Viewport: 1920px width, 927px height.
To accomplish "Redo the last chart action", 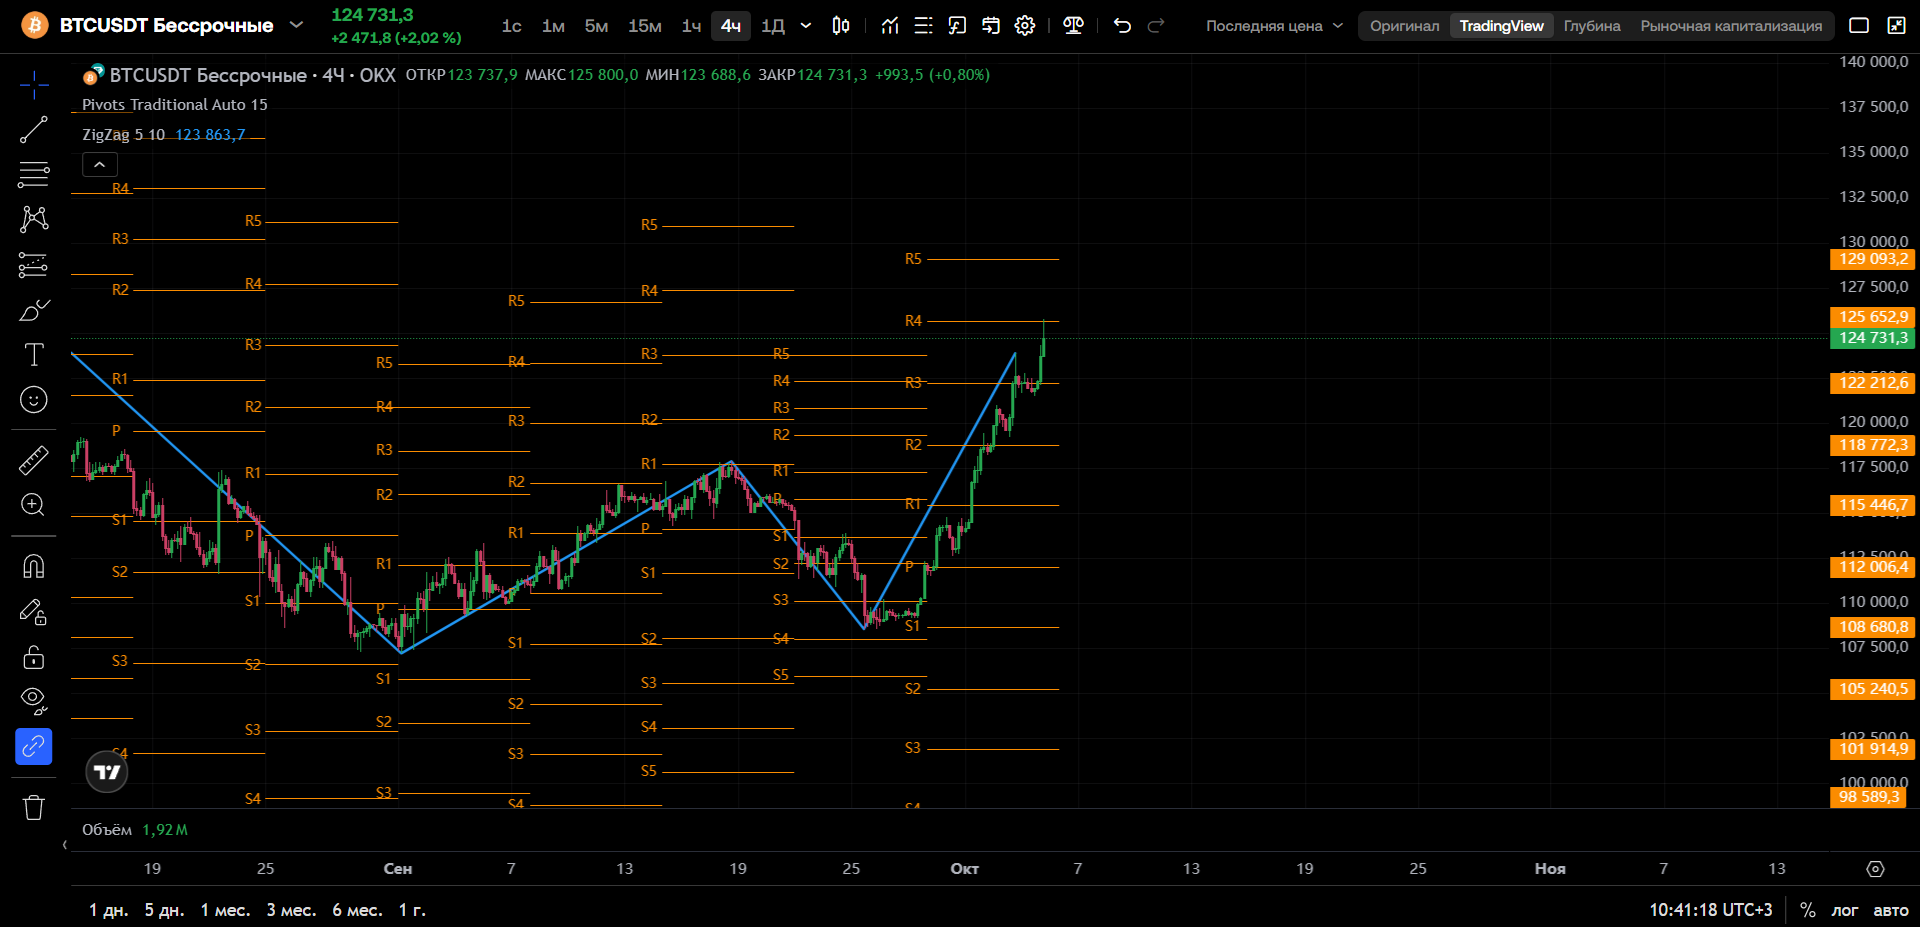I will (1156, 26).
